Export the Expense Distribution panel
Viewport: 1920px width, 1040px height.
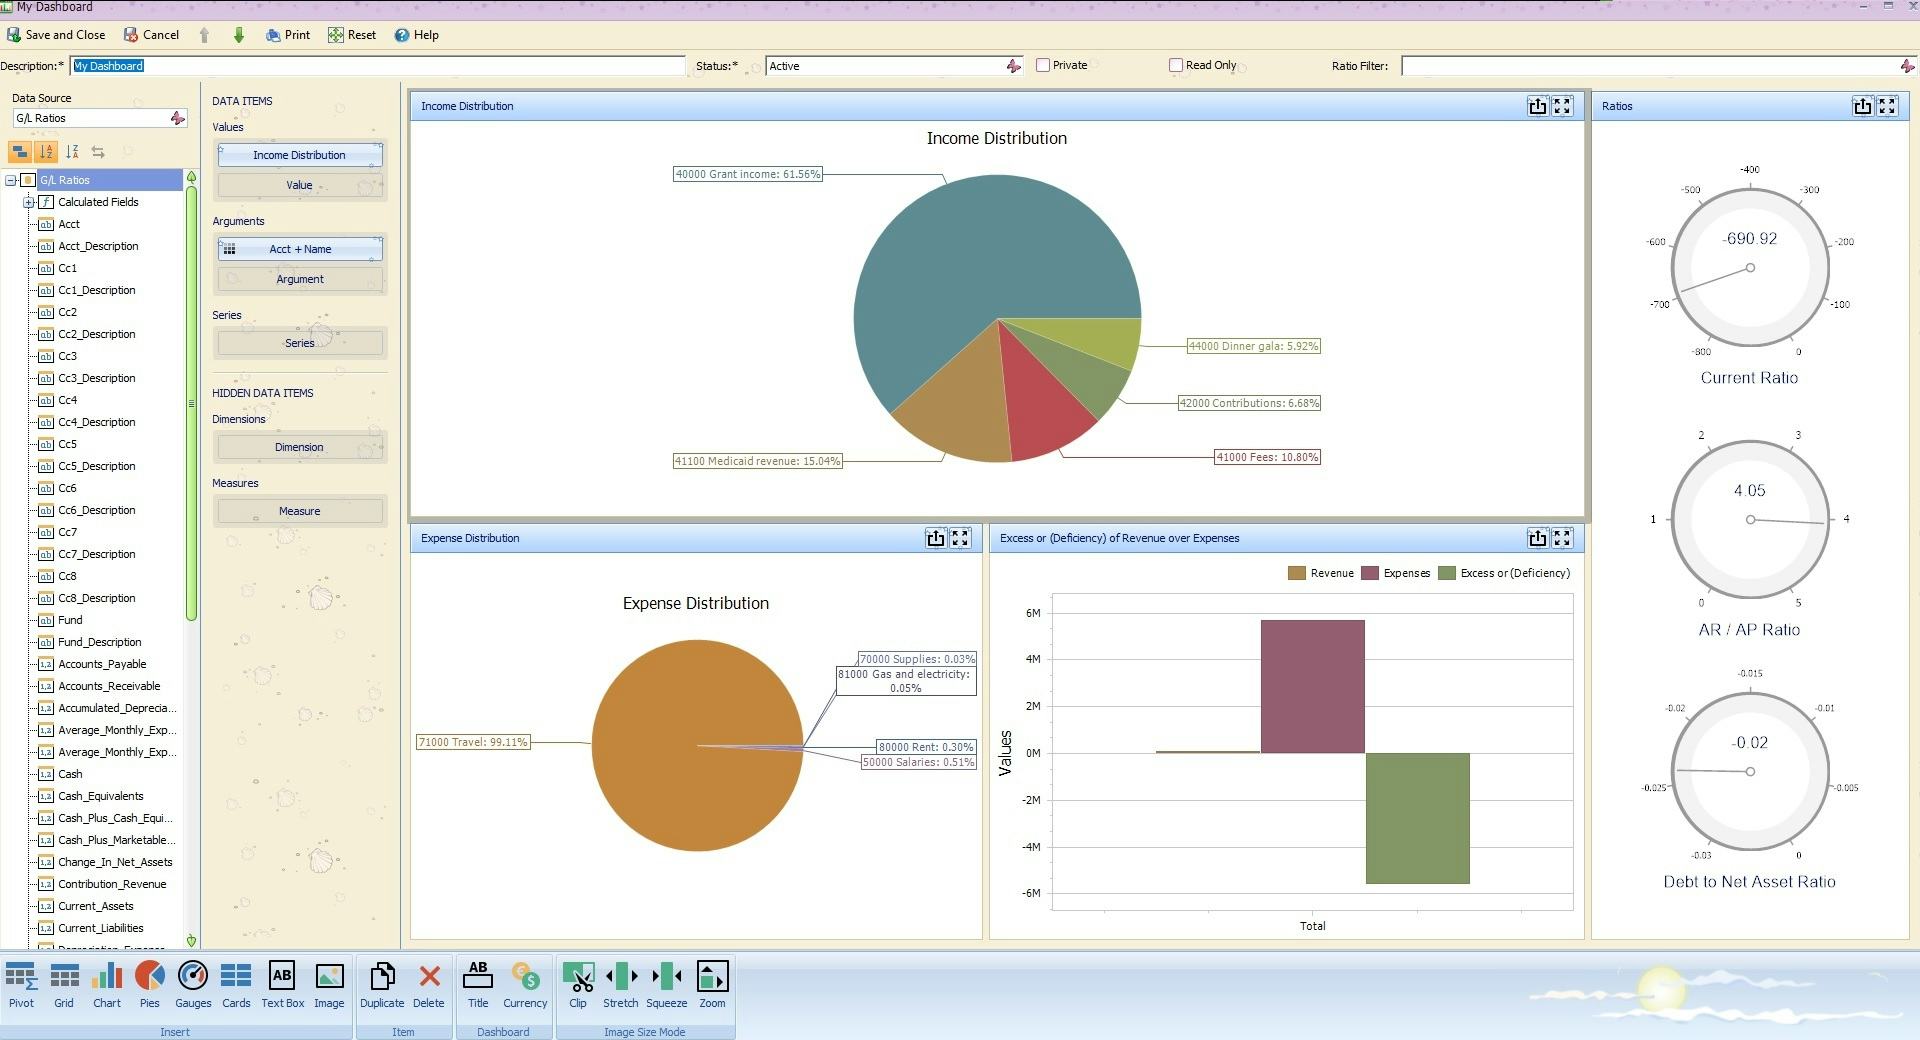tap(936, 538)
